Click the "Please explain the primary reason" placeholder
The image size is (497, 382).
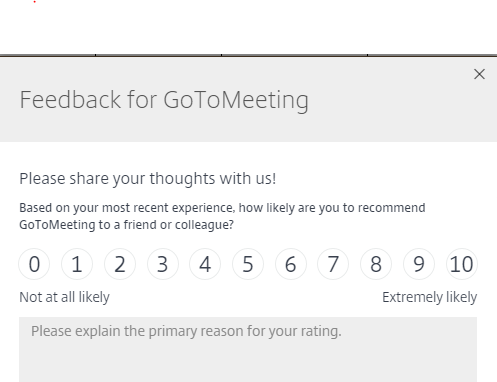tap(186, 331)
